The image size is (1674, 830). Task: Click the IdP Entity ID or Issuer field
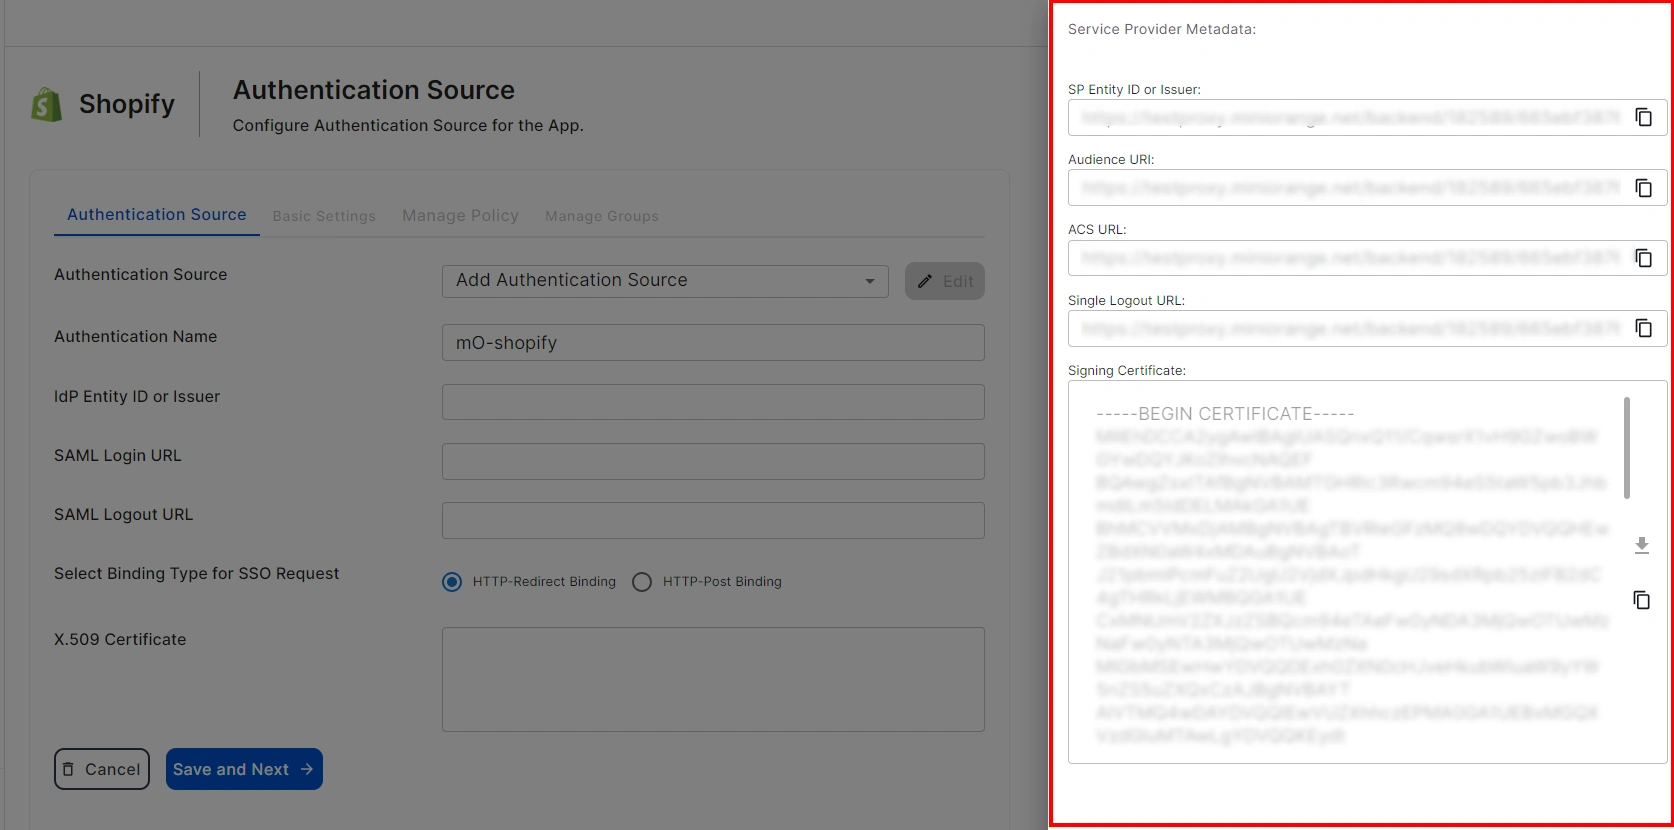click(713, 402)
